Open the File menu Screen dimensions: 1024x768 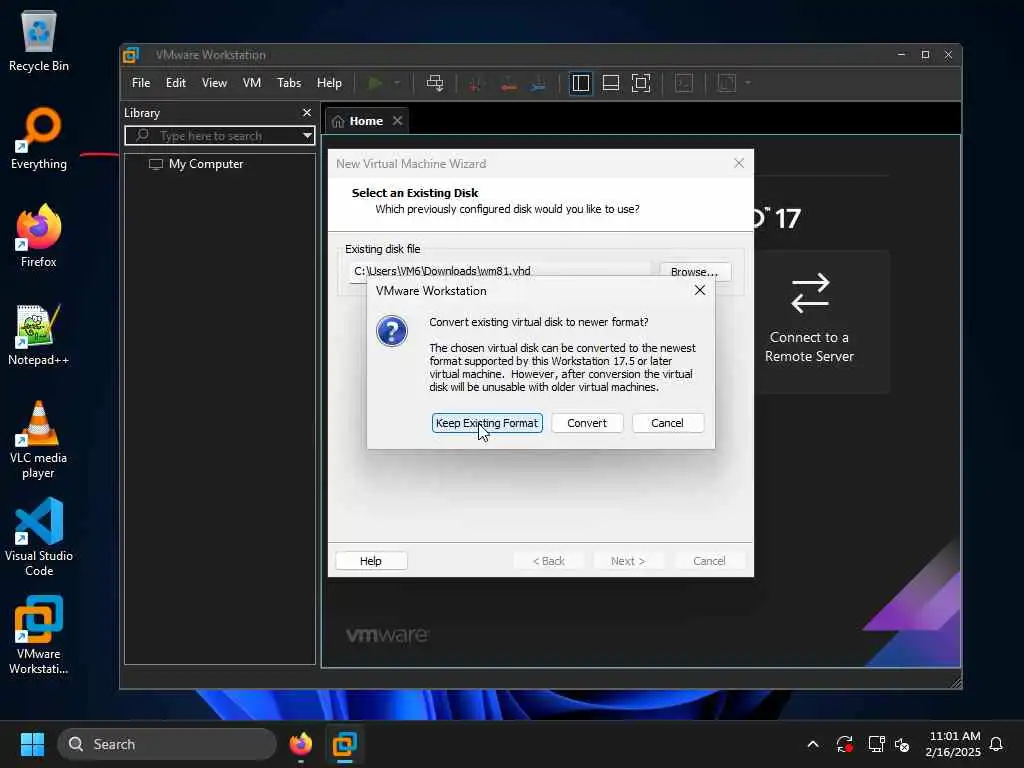141,83
